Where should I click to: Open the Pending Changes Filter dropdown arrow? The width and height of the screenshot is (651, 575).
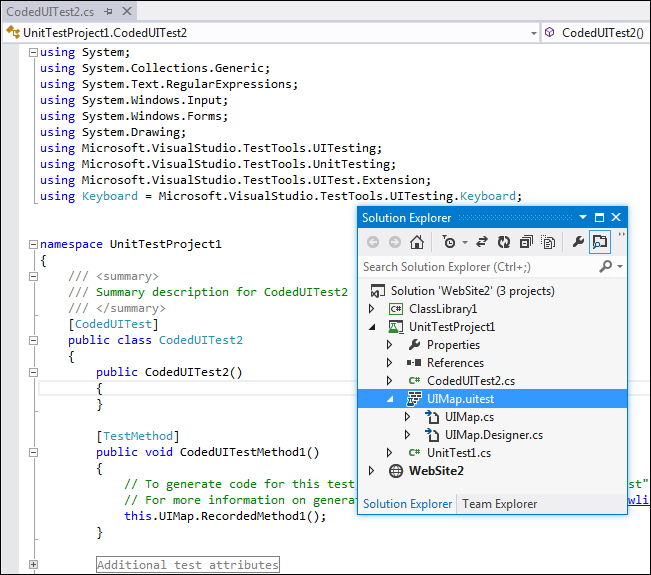(x=465, y=242)
